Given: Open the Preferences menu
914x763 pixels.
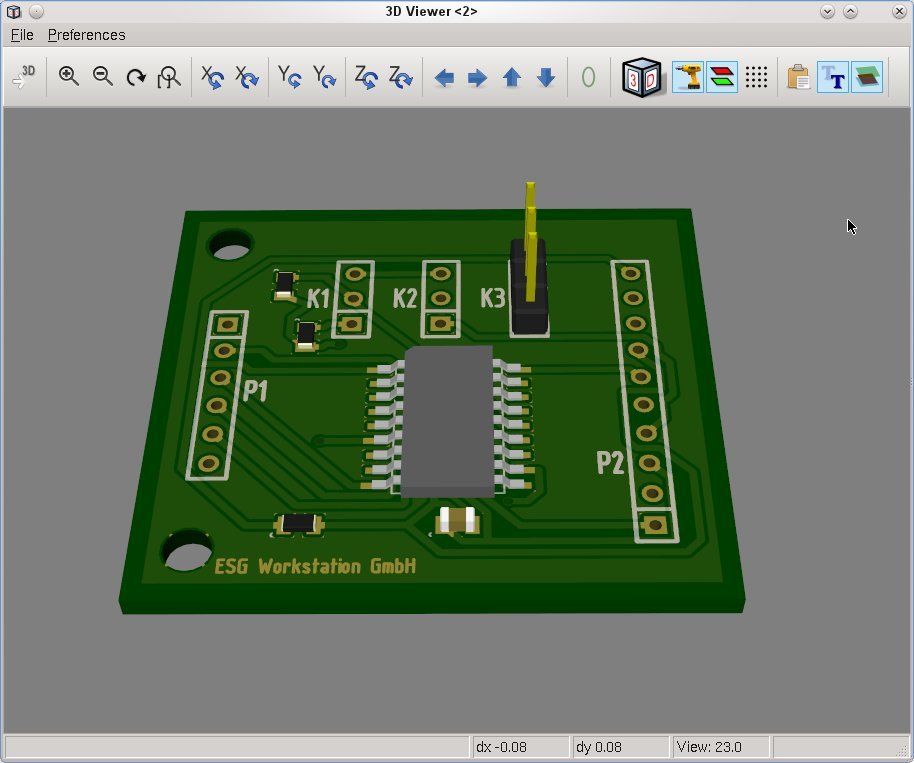Looking at the screenshot, I should [x=86, y=35].
